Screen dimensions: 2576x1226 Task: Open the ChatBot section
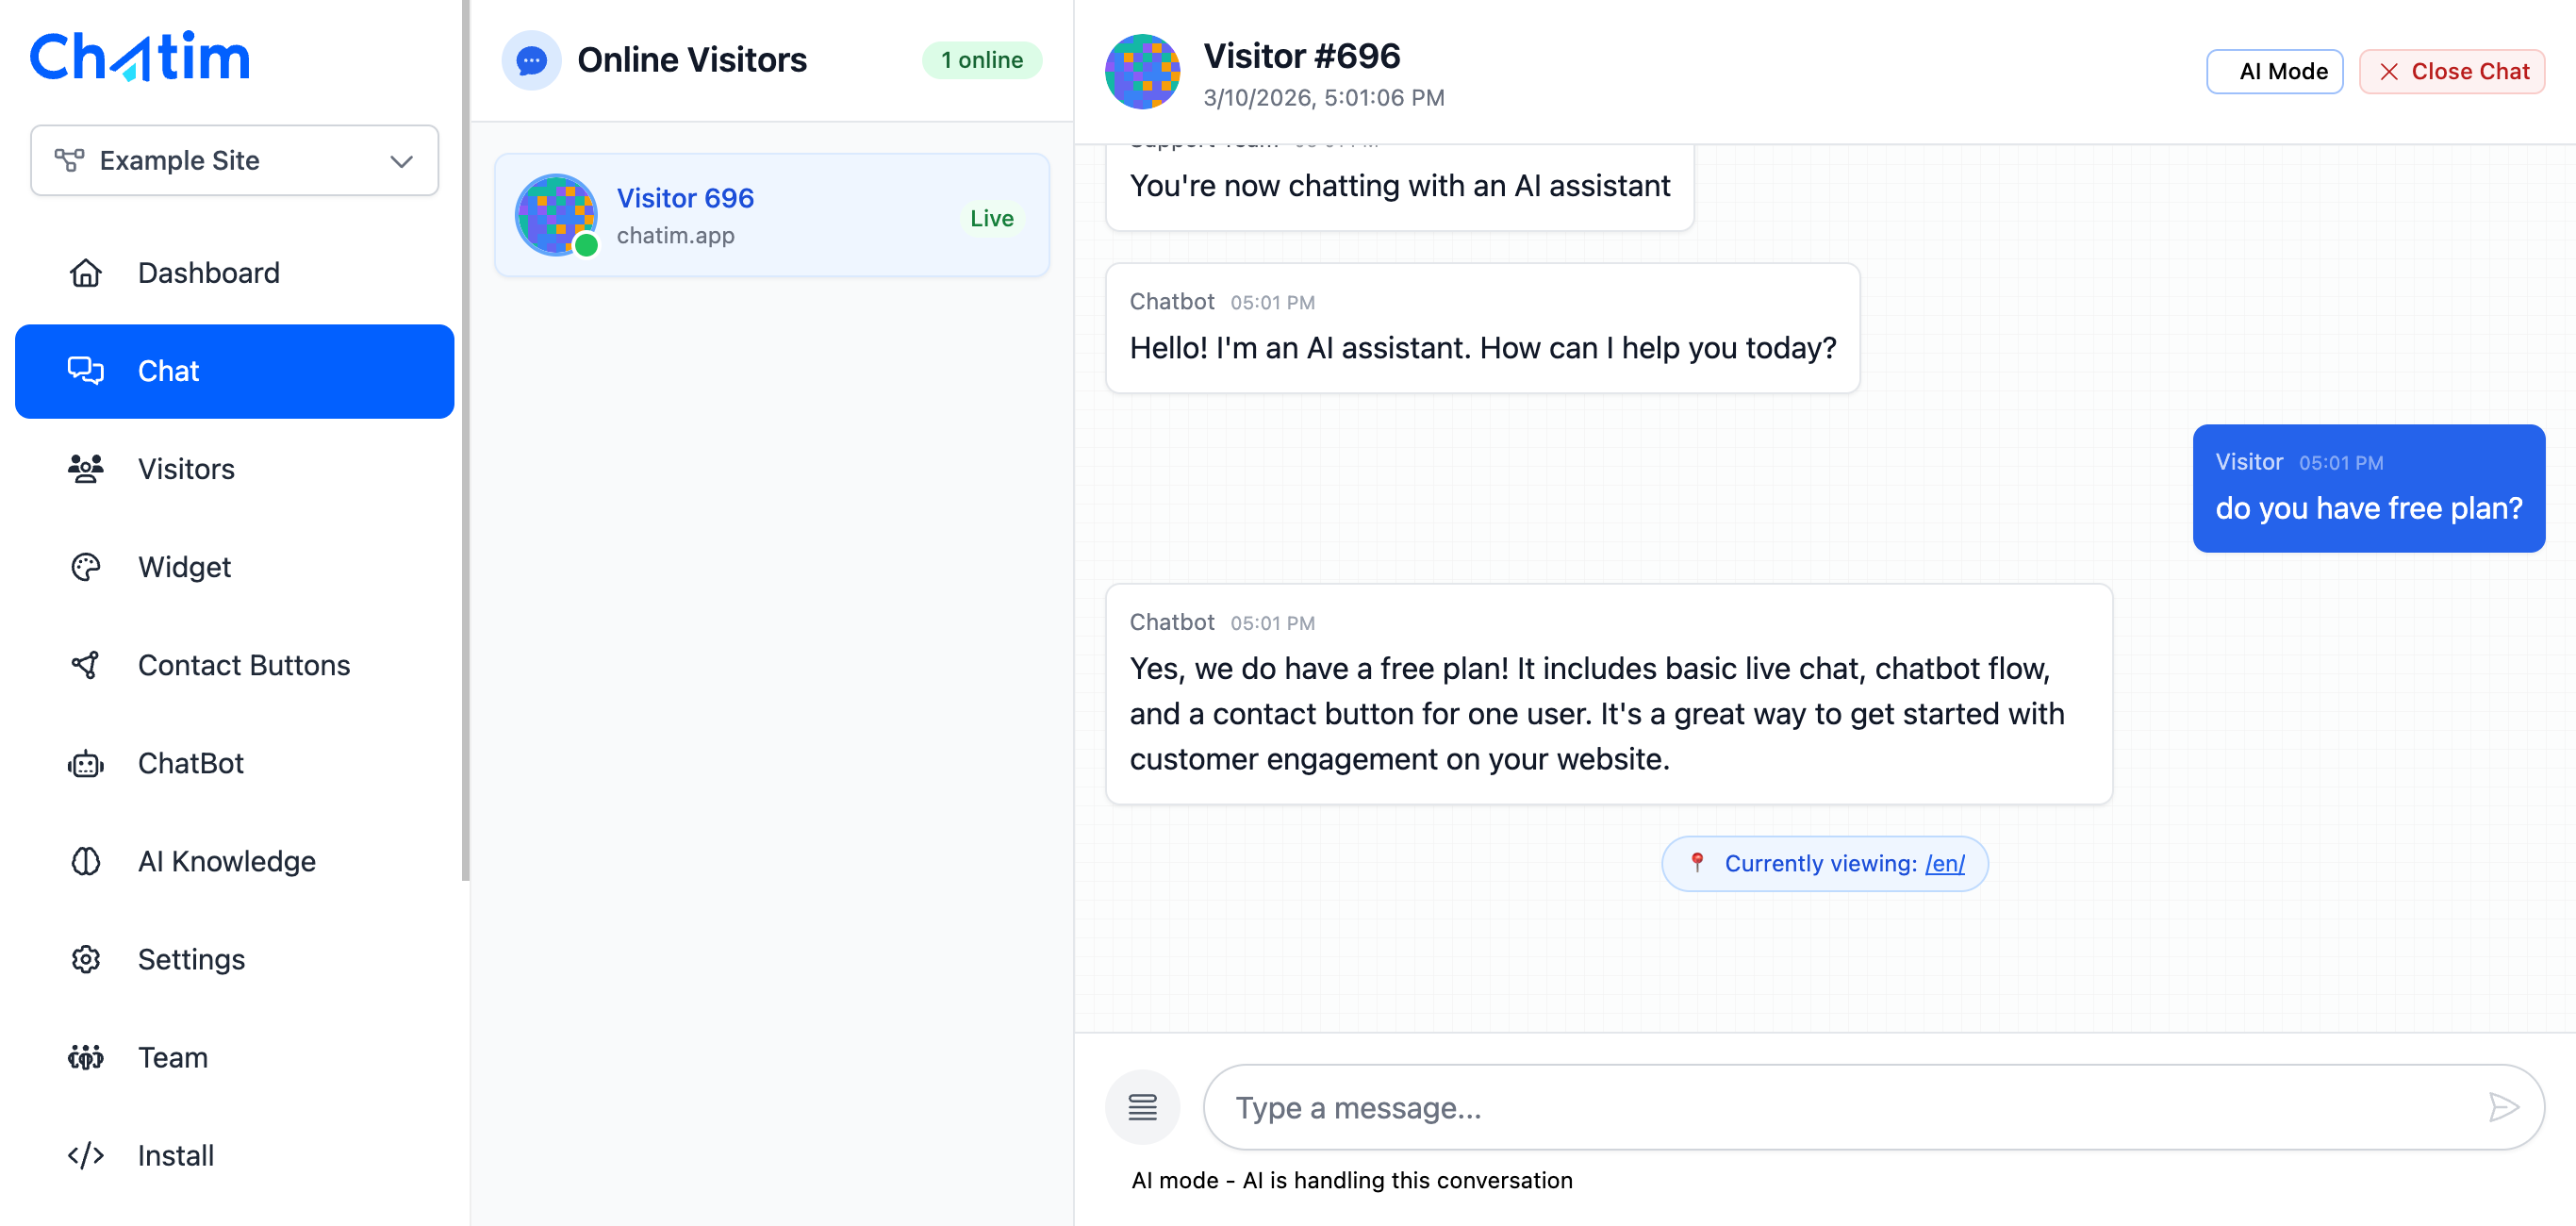(234, 763)
